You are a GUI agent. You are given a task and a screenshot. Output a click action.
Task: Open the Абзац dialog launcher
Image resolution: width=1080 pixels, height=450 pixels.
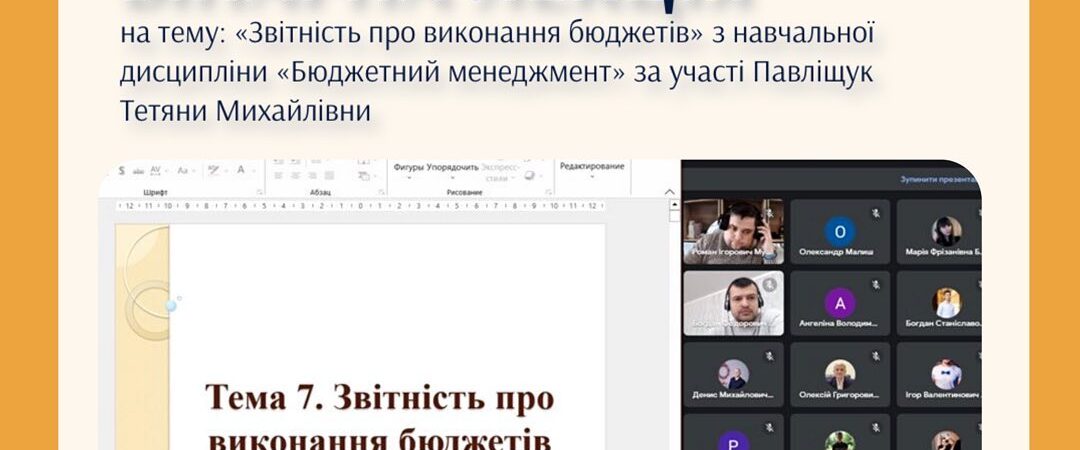tap(382, 192)
